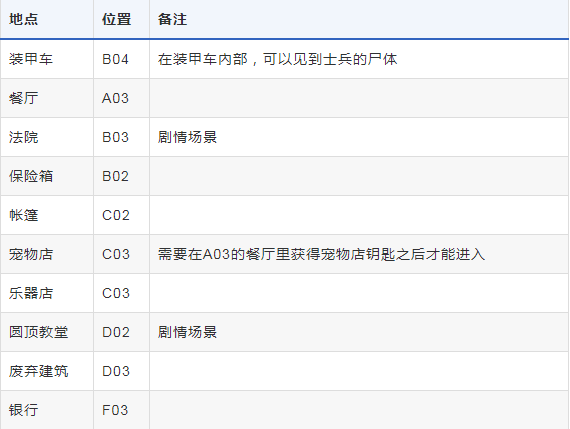Click 剧情场景 note in 法院 row
The width and height of the screenshot is (570, 429).
187,137
